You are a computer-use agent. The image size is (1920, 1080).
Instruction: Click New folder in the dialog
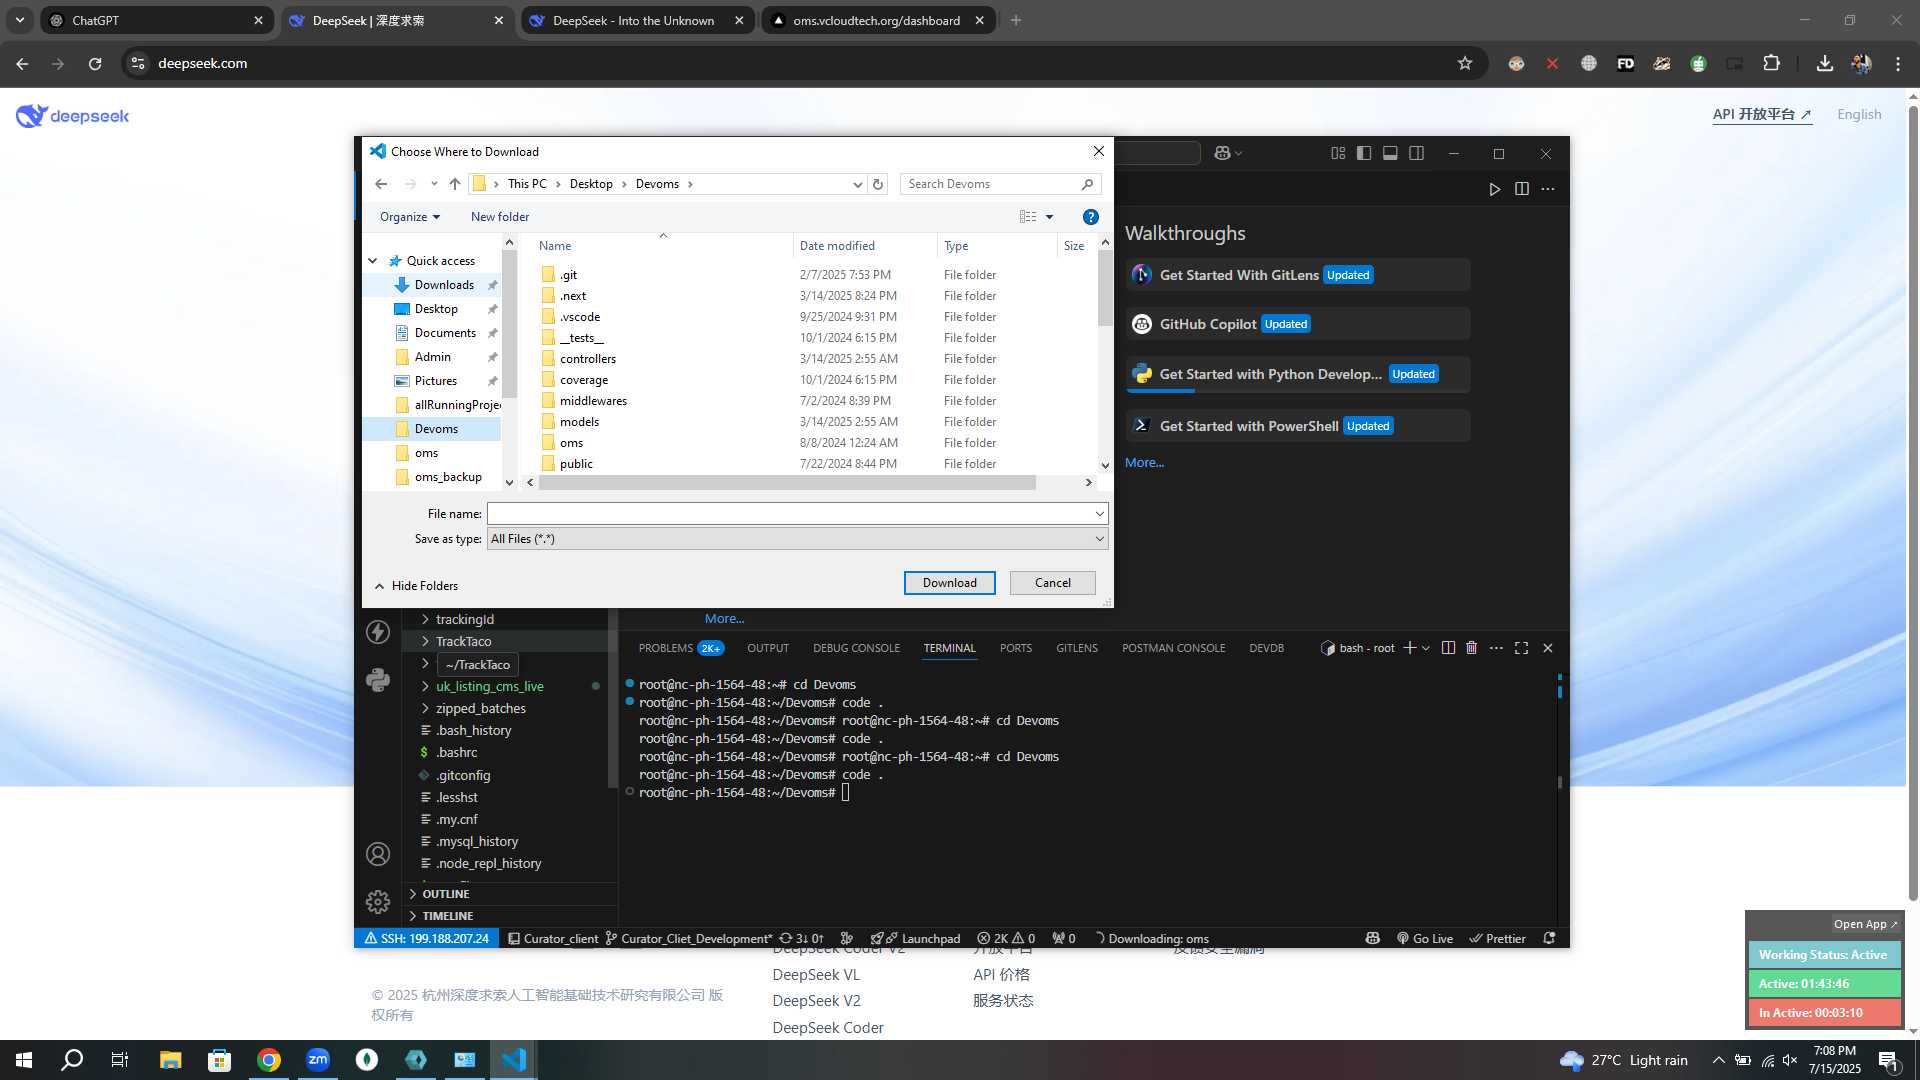[500, 217]
